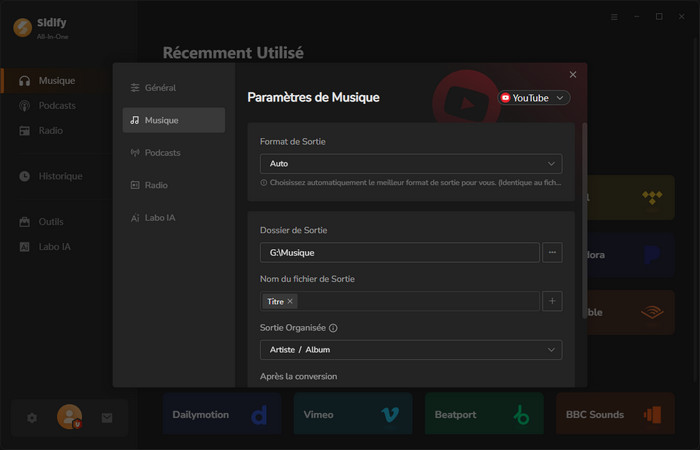
Task: Open the hamburger menu in title bar
Action: click(614, 17)
